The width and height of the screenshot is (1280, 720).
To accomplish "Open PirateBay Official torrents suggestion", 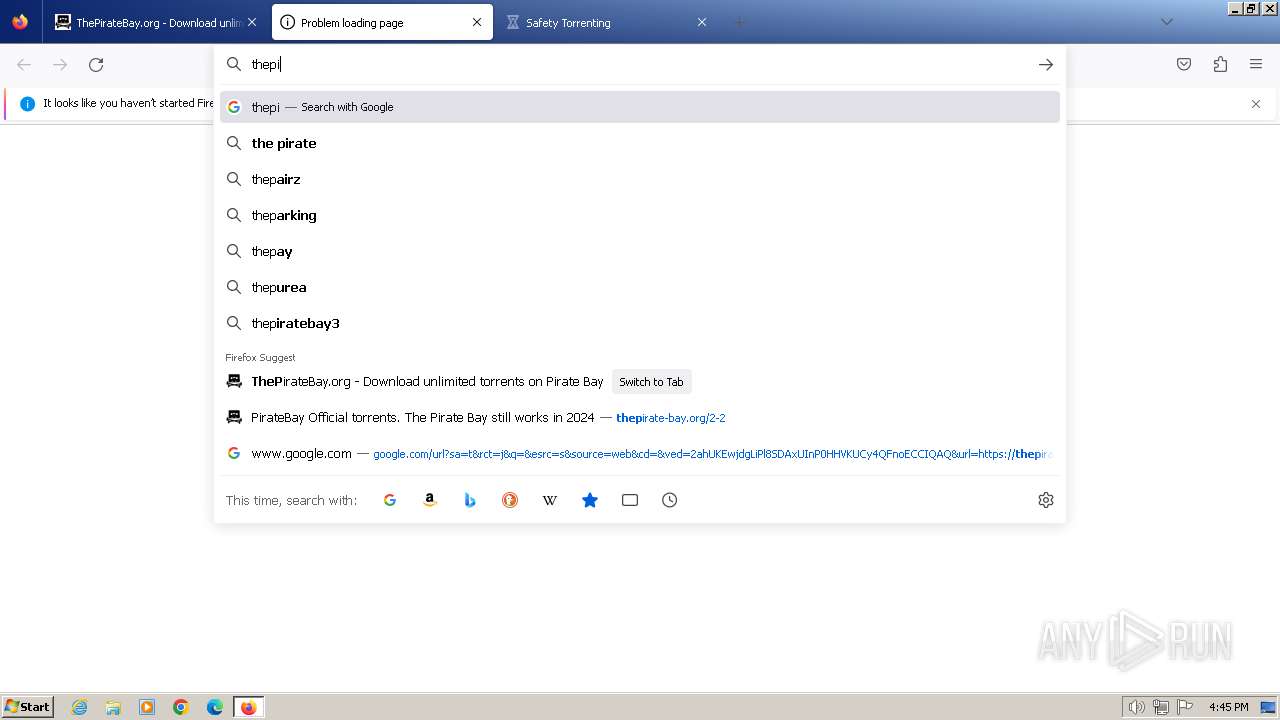I will [640, 418].
